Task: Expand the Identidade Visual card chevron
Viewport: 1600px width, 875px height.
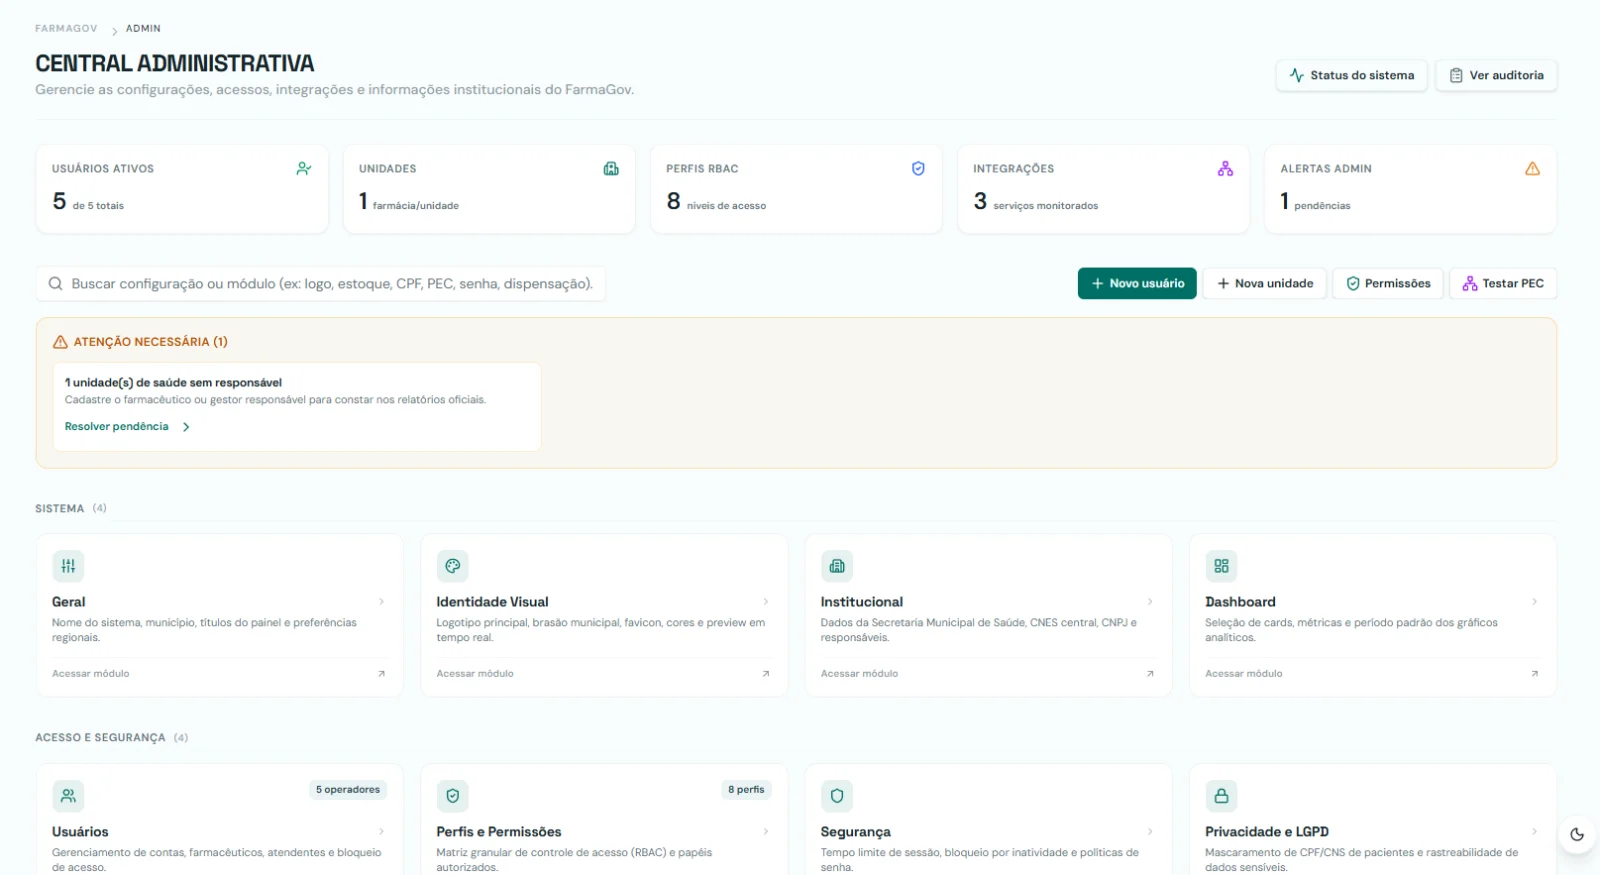Action: 766,602
